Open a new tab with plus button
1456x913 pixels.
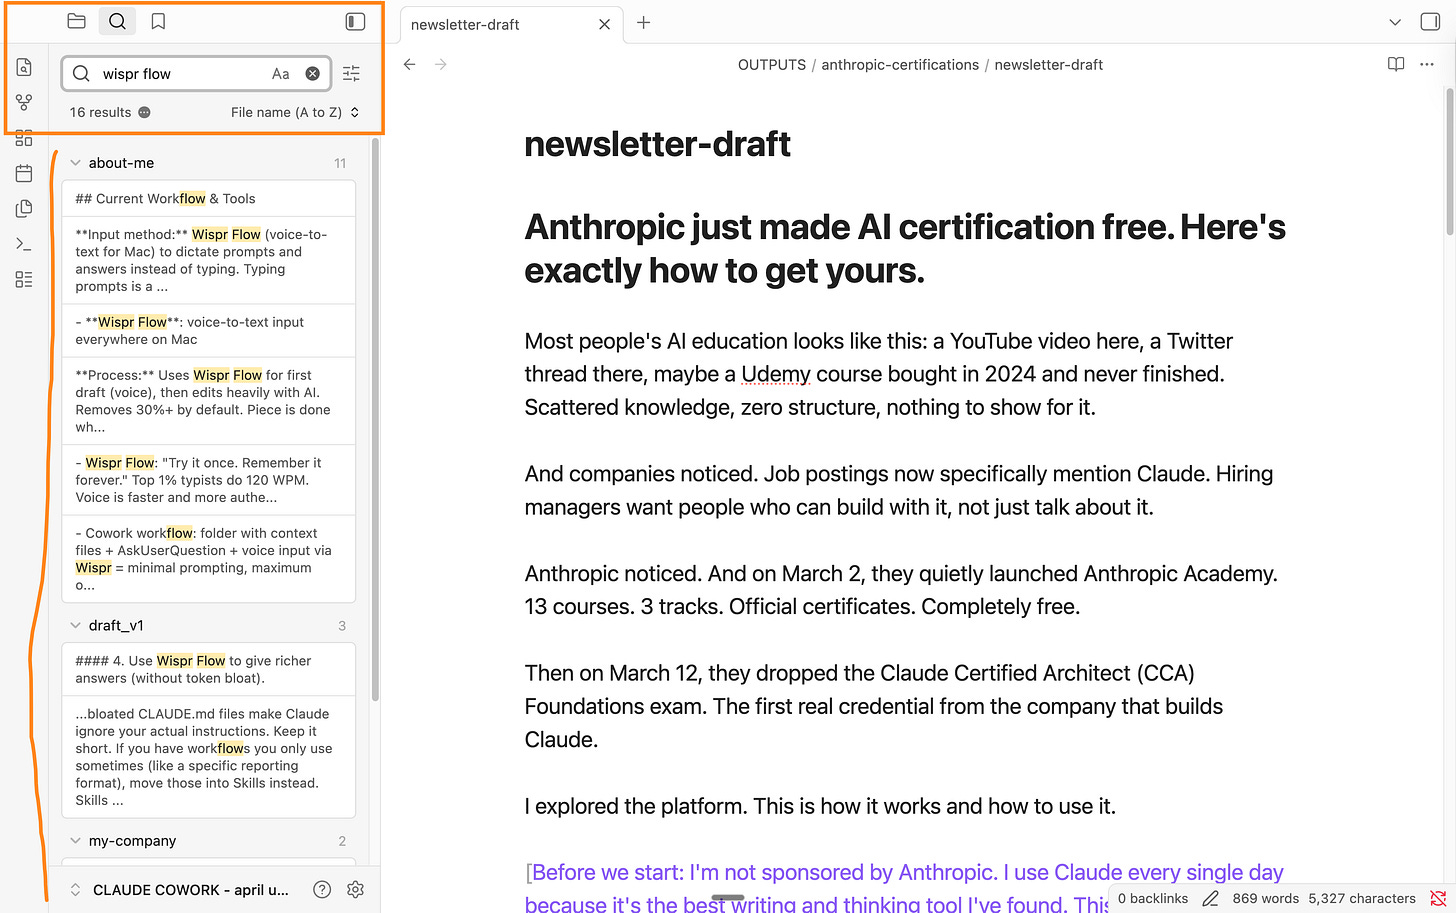pos(644,22)
